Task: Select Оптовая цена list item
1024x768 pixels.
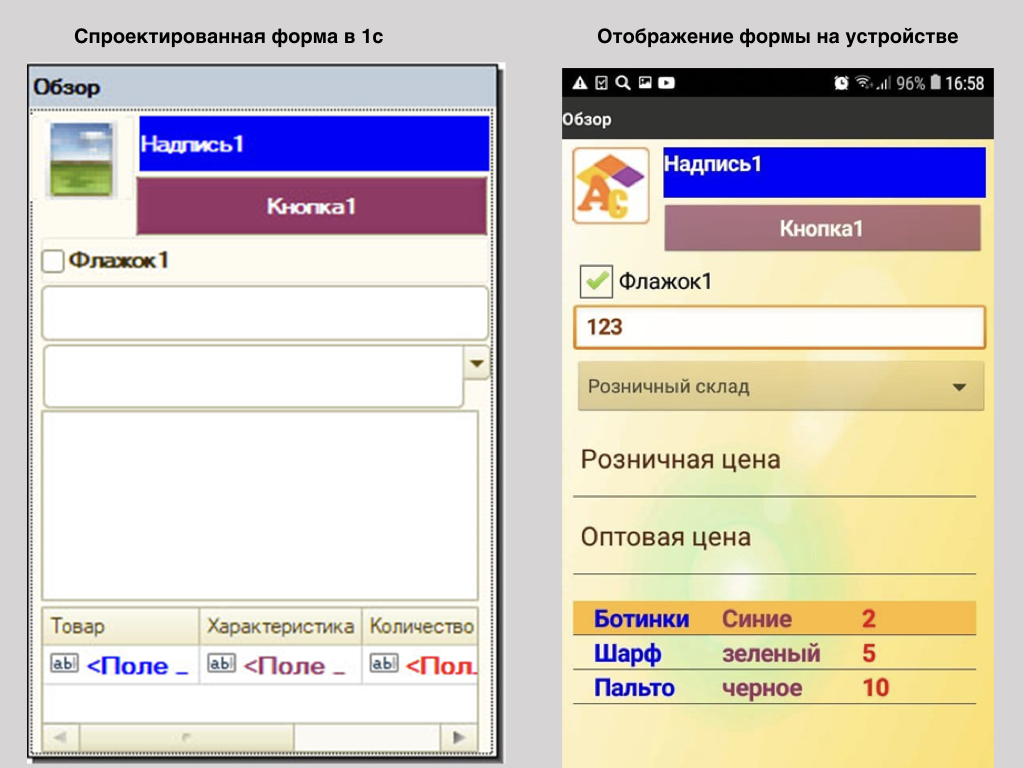Action: point(775,537)
